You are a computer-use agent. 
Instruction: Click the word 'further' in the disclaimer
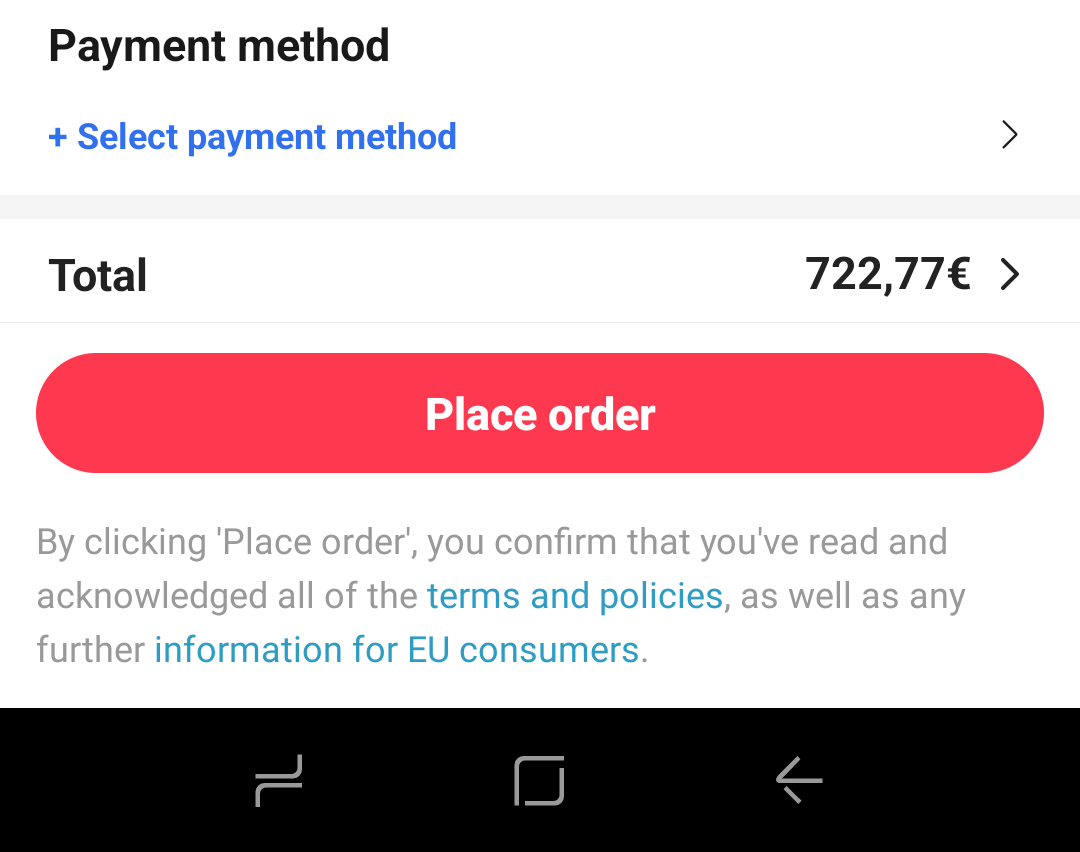(x=91, y=650)
